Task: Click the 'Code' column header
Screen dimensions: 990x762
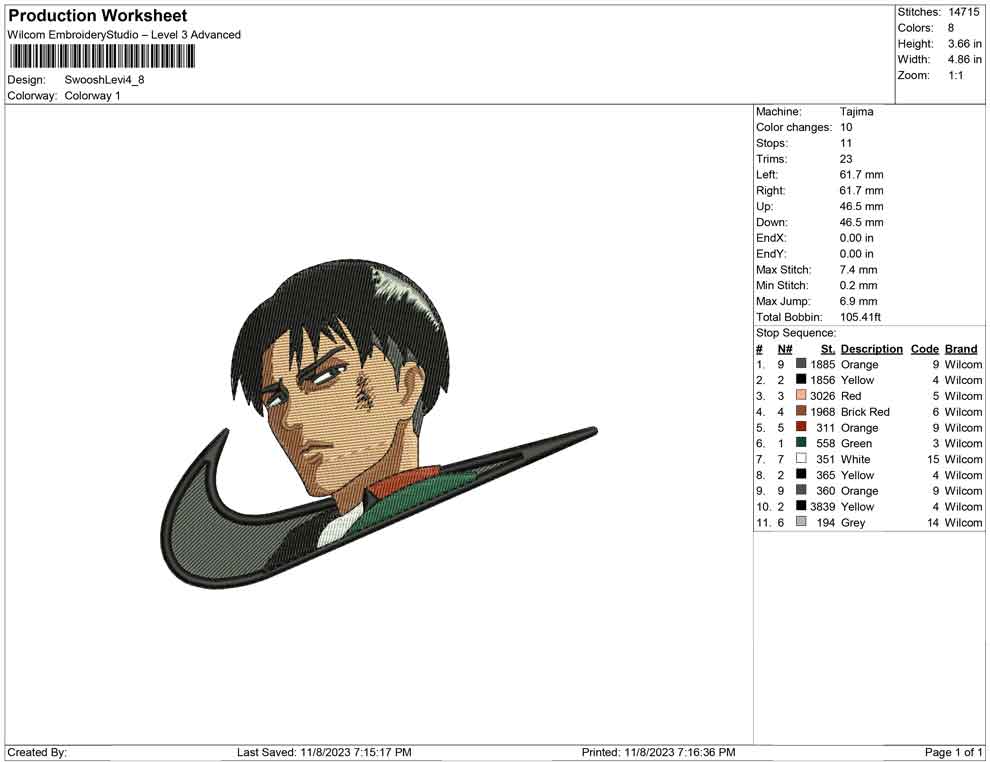Action: 925,348
